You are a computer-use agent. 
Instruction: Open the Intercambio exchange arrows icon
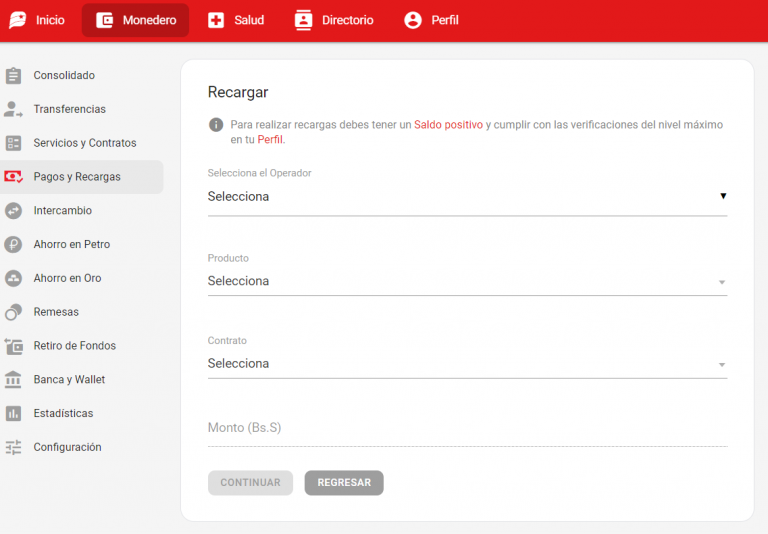(x=13, y=211)
